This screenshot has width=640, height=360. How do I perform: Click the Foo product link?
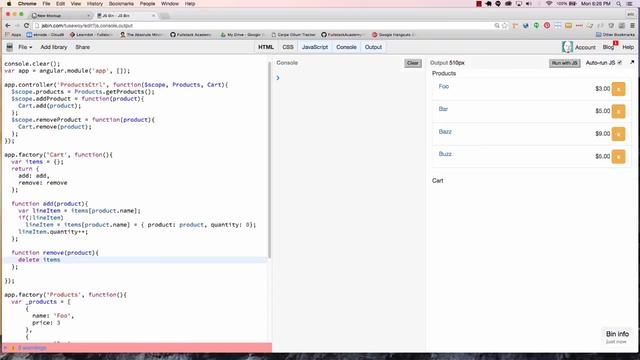[x=444, y=86]
